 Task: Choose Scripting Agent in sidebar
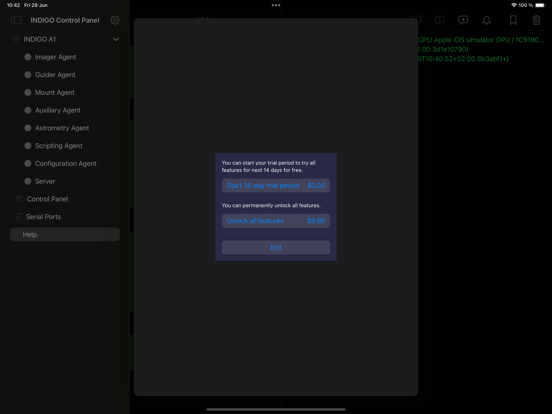tap(65, 146)
